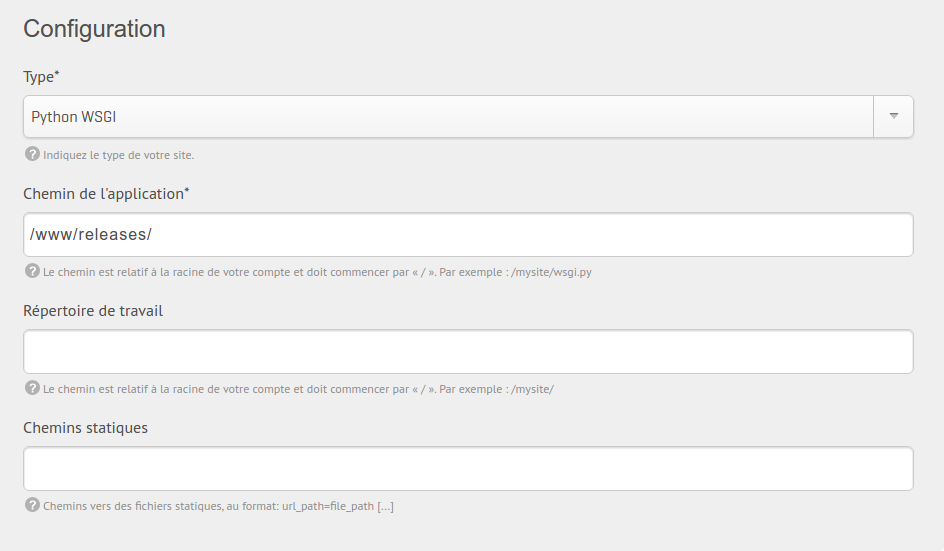Click help icon under Répertoire de travail field
Screen dimensions: 944x551
pyautogui.click(x=32, y=388)
